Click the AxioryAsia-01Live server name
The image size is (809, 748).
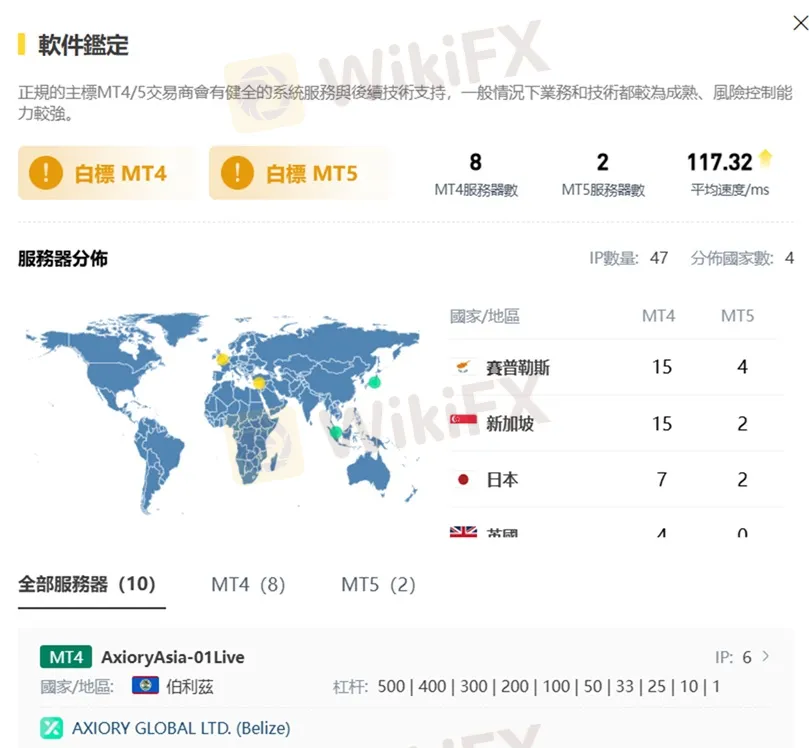[173, 657]
